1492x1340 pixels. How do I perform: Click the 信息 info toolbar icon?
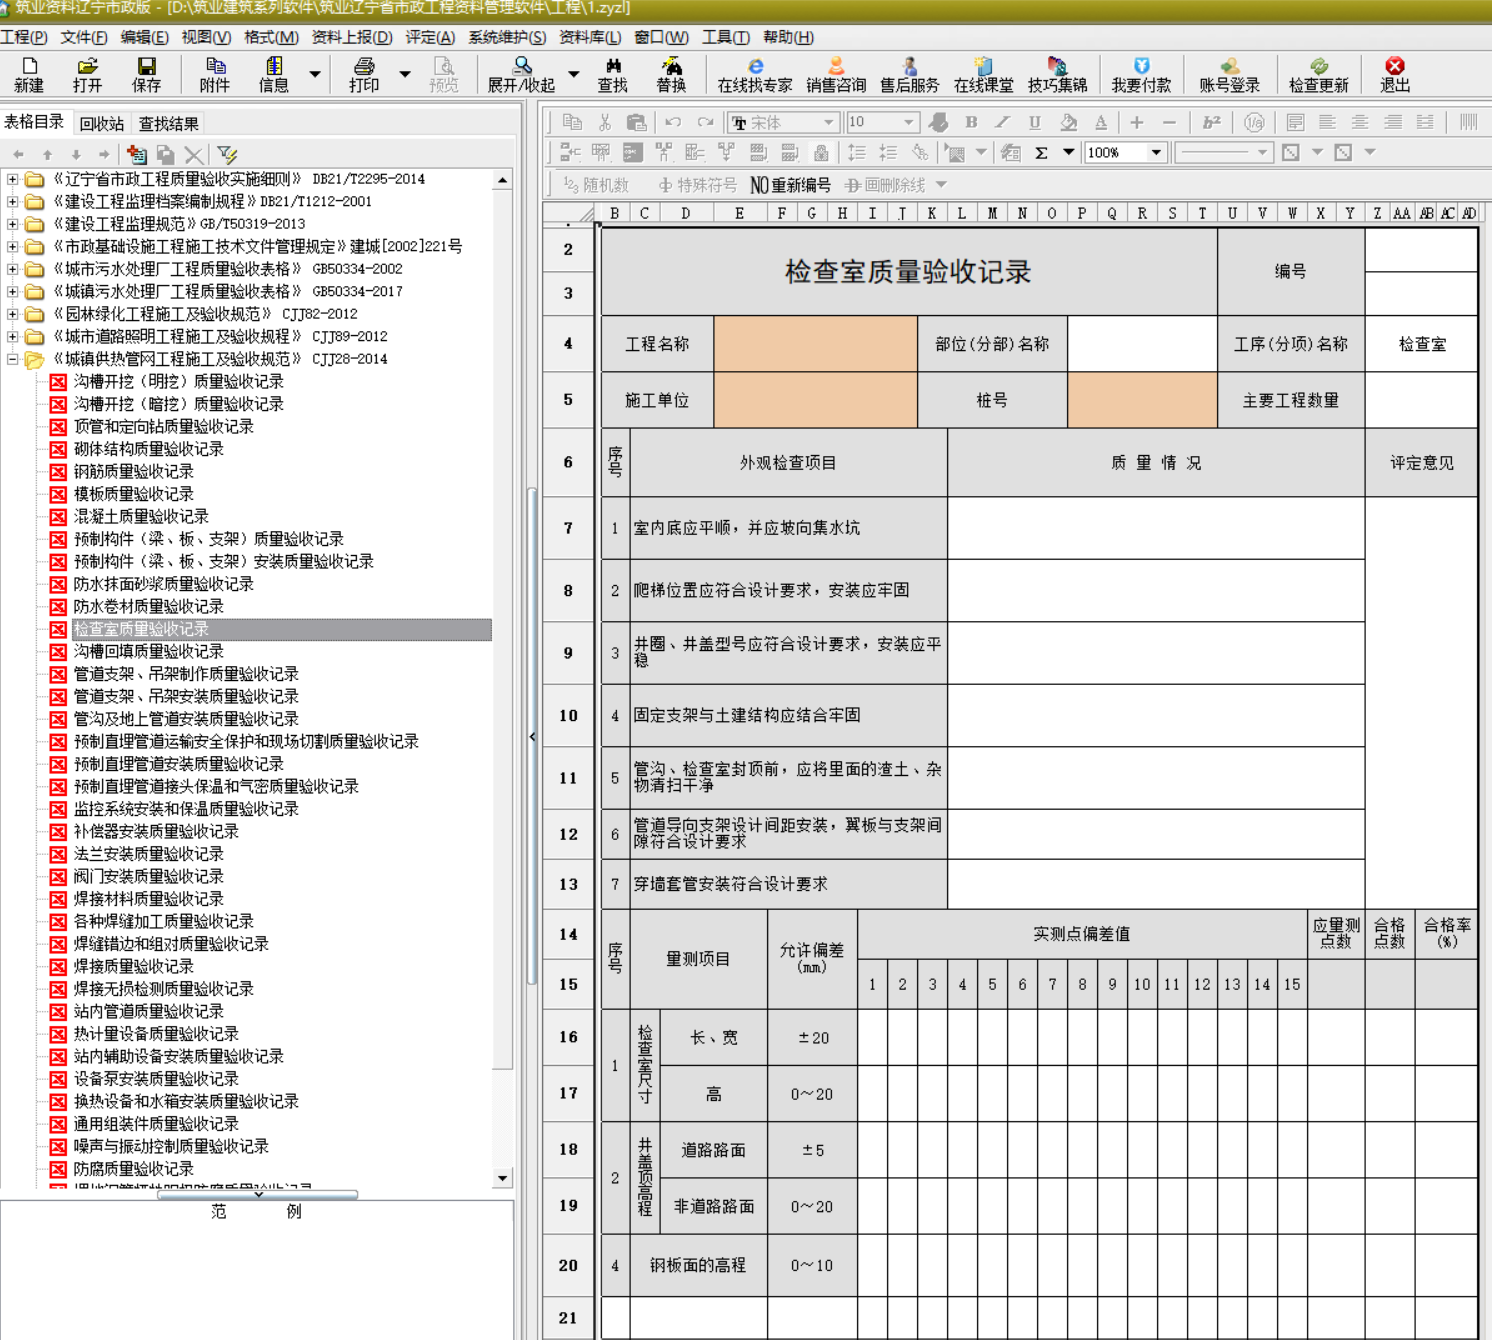pyautogui.click(x=273, y=75)
